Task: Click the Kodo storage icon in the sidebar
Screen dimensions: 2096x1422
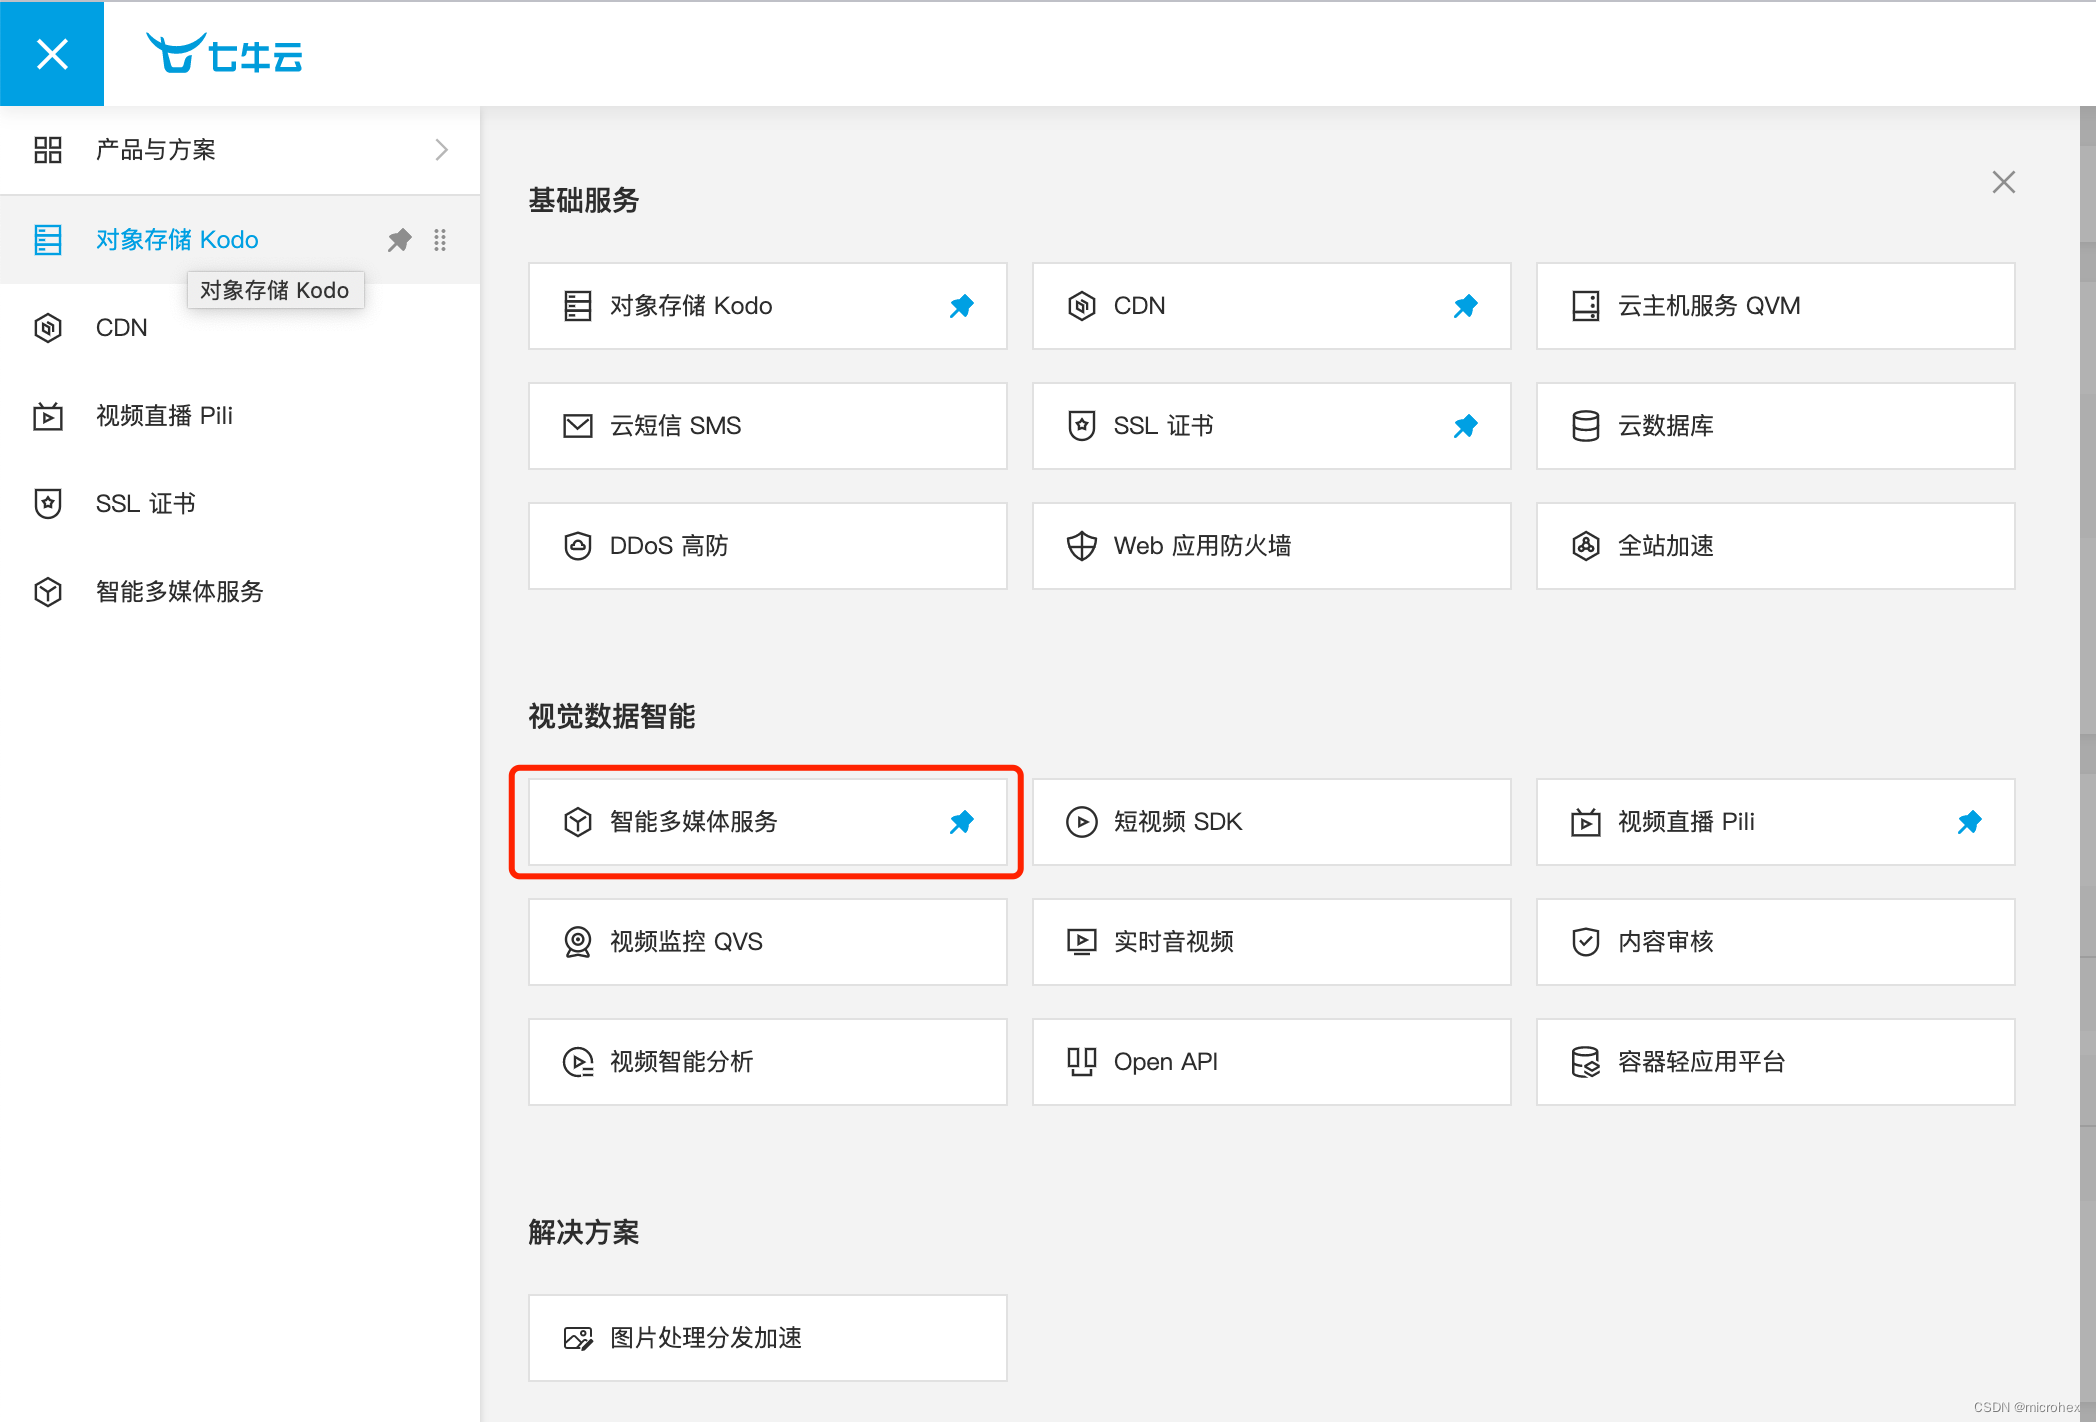Action: [48, 240]
